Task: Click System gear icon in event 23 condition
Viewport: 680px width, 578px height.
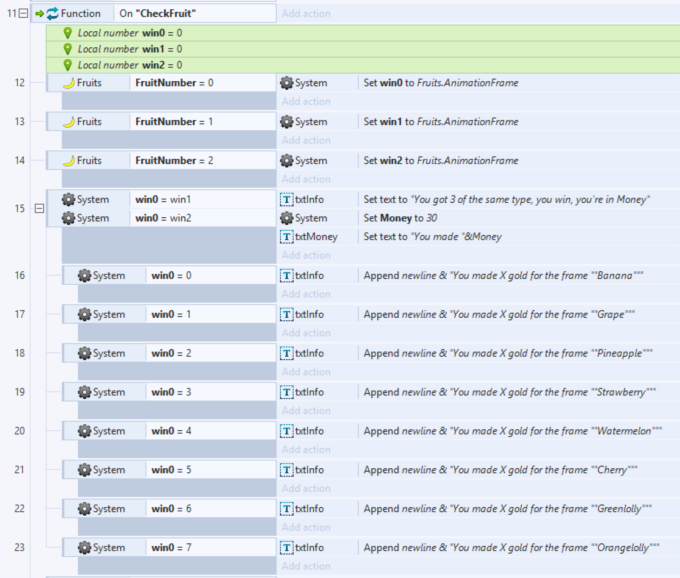Action: (85, 547)
